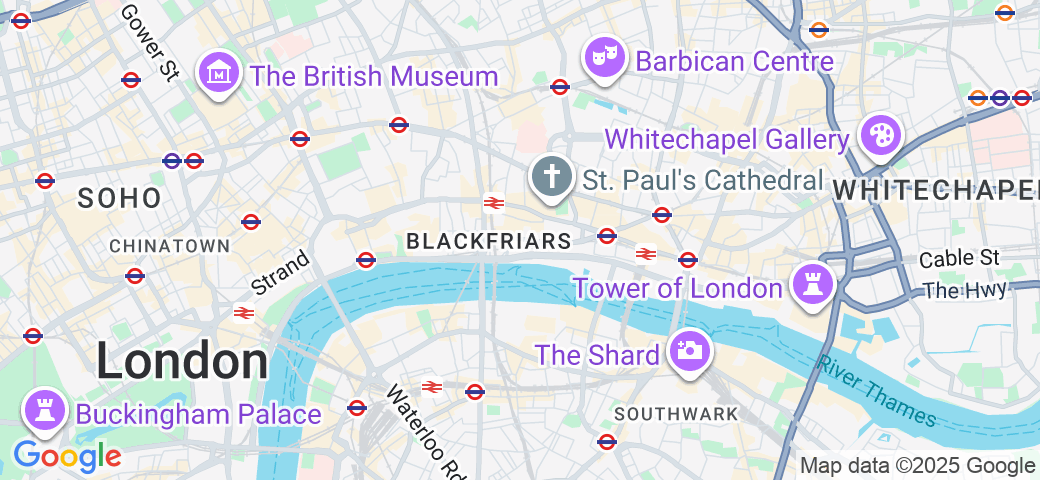Click the Map data ©2025 Google attribution
1040x480 pixels.
(x=918, y=466)
